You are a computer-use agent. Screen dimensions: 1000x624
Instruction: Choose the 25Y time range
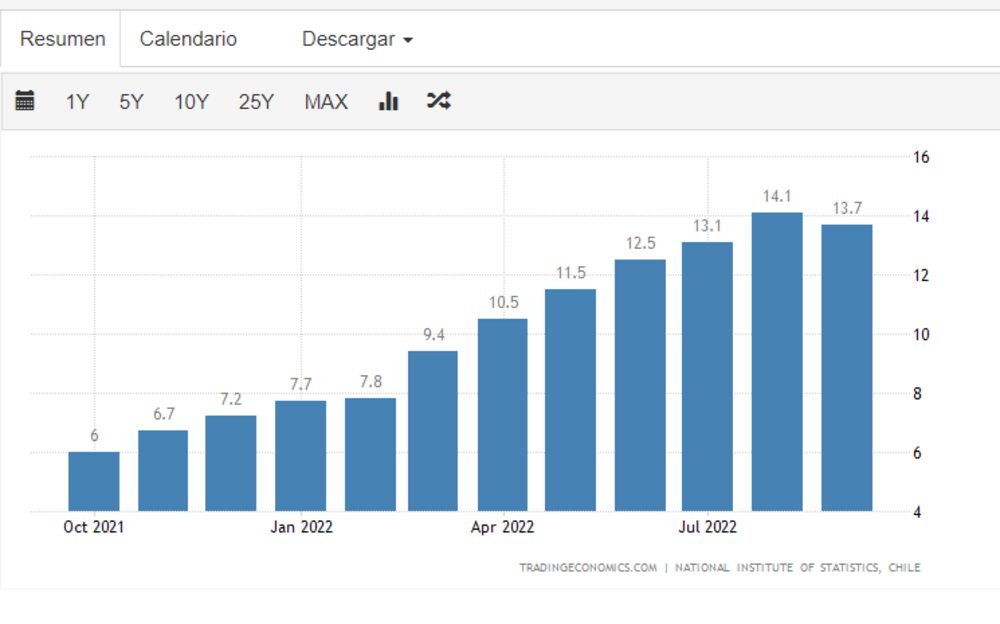click(257, 101)
